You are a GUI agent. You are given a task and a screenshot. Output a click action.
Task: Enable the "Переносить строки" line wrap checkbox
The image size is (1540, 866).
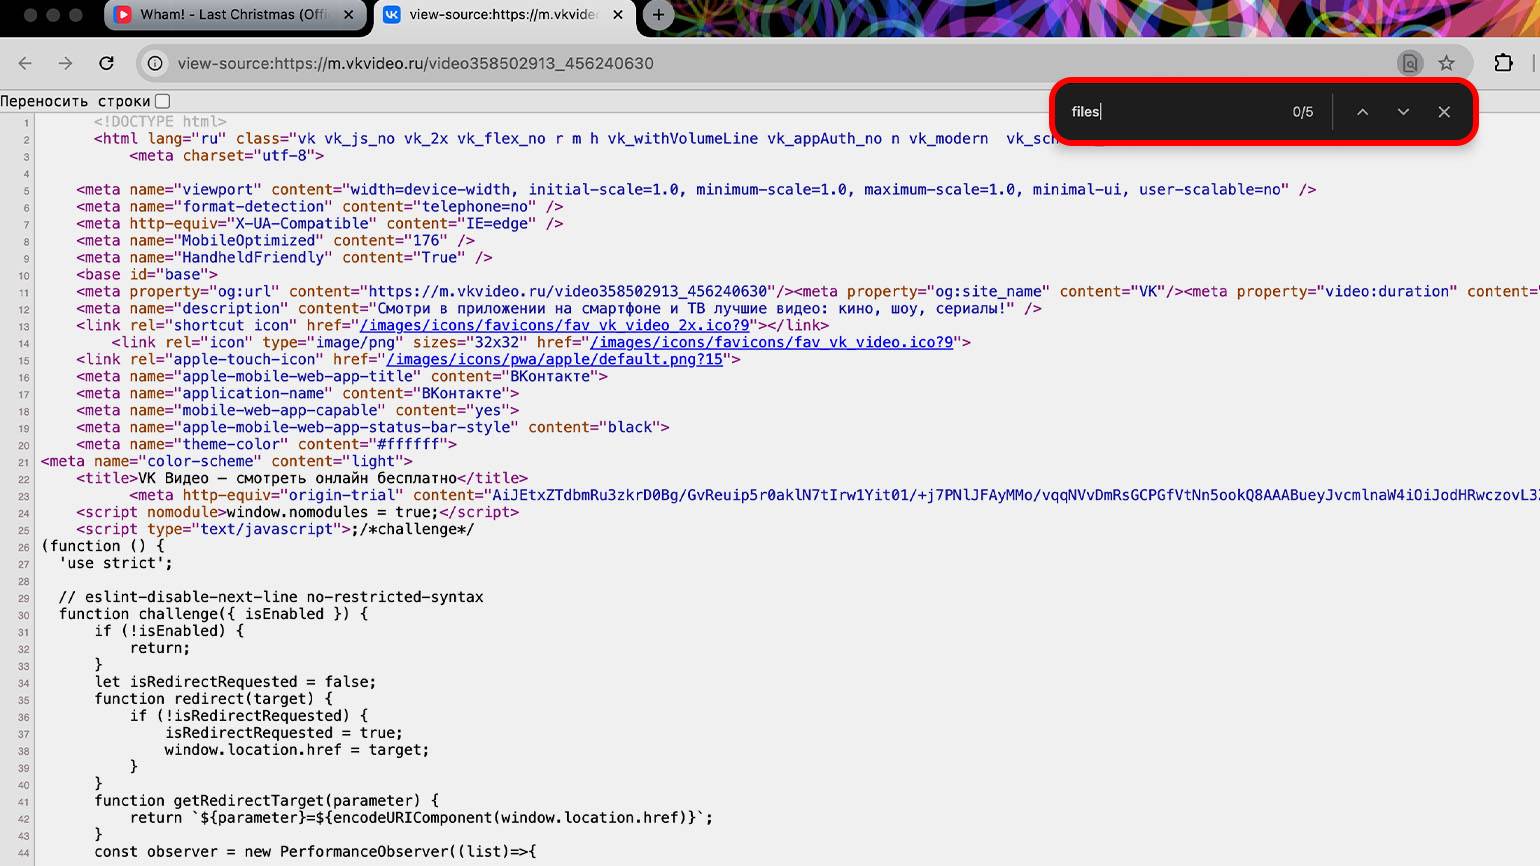(x=163, y=101)
